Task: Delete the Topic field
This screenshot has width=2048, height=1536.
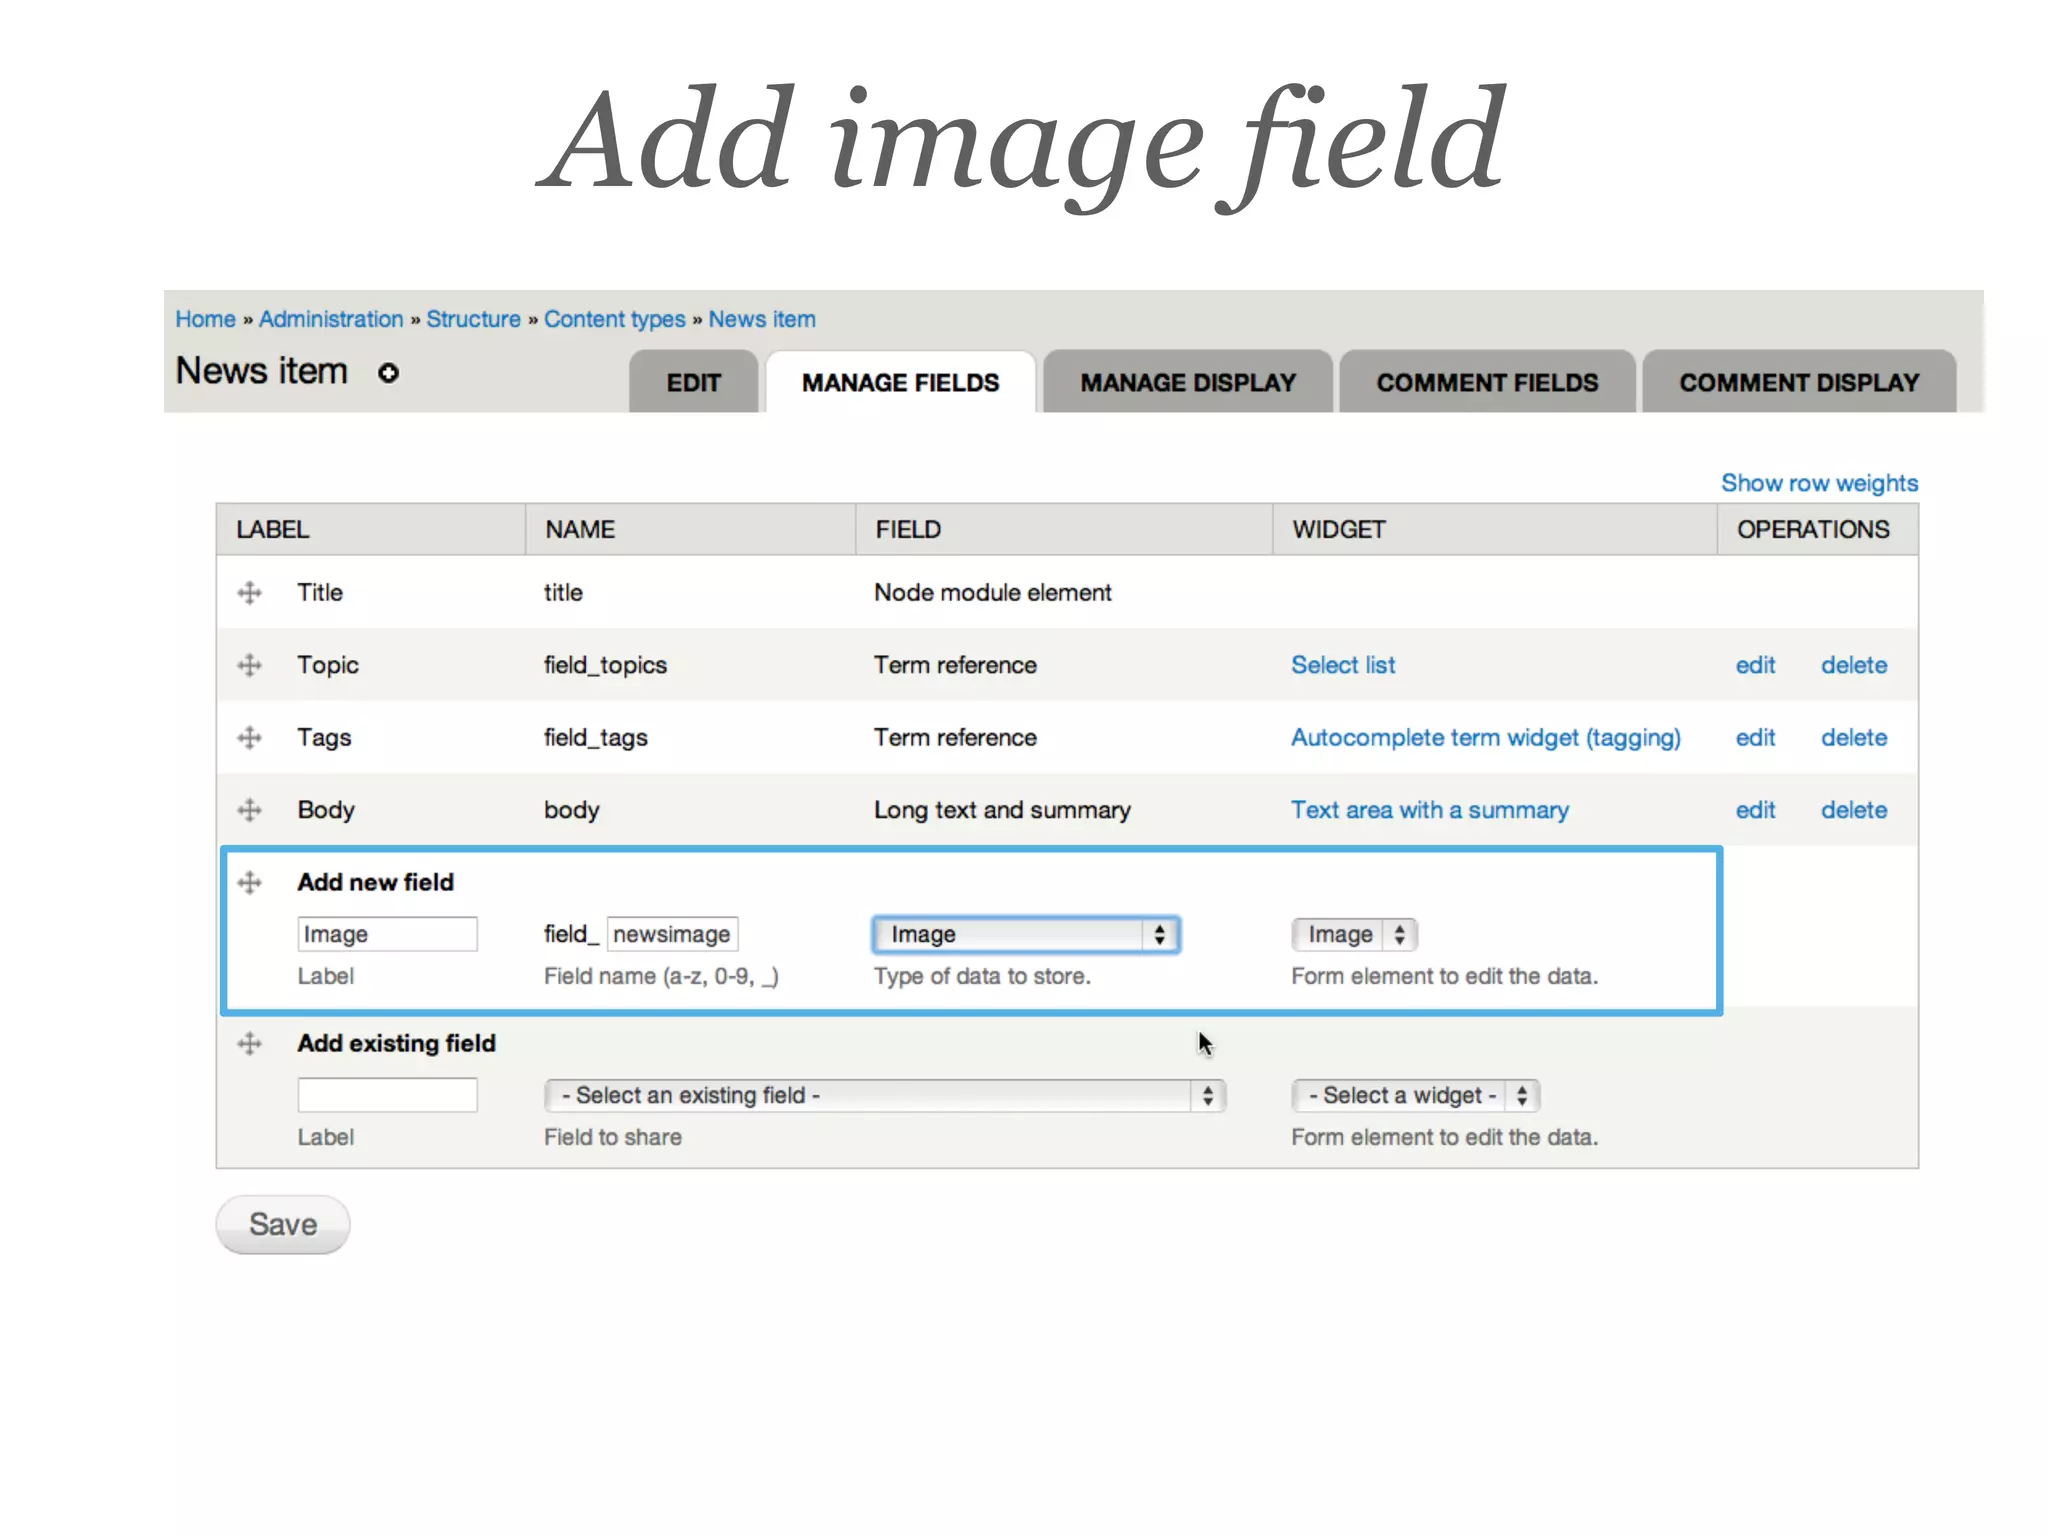Action: click(1854, 665)
